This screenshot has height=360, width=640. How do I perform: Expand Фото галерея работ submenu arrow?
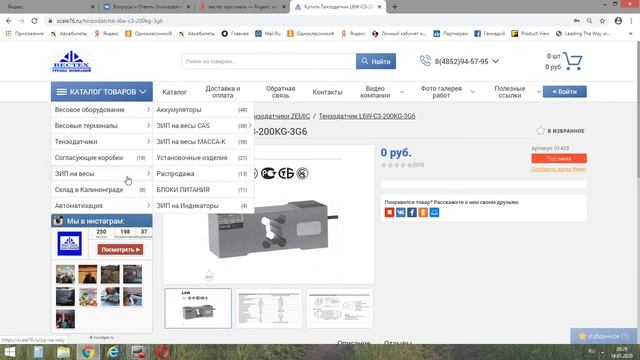coord(473,92)
